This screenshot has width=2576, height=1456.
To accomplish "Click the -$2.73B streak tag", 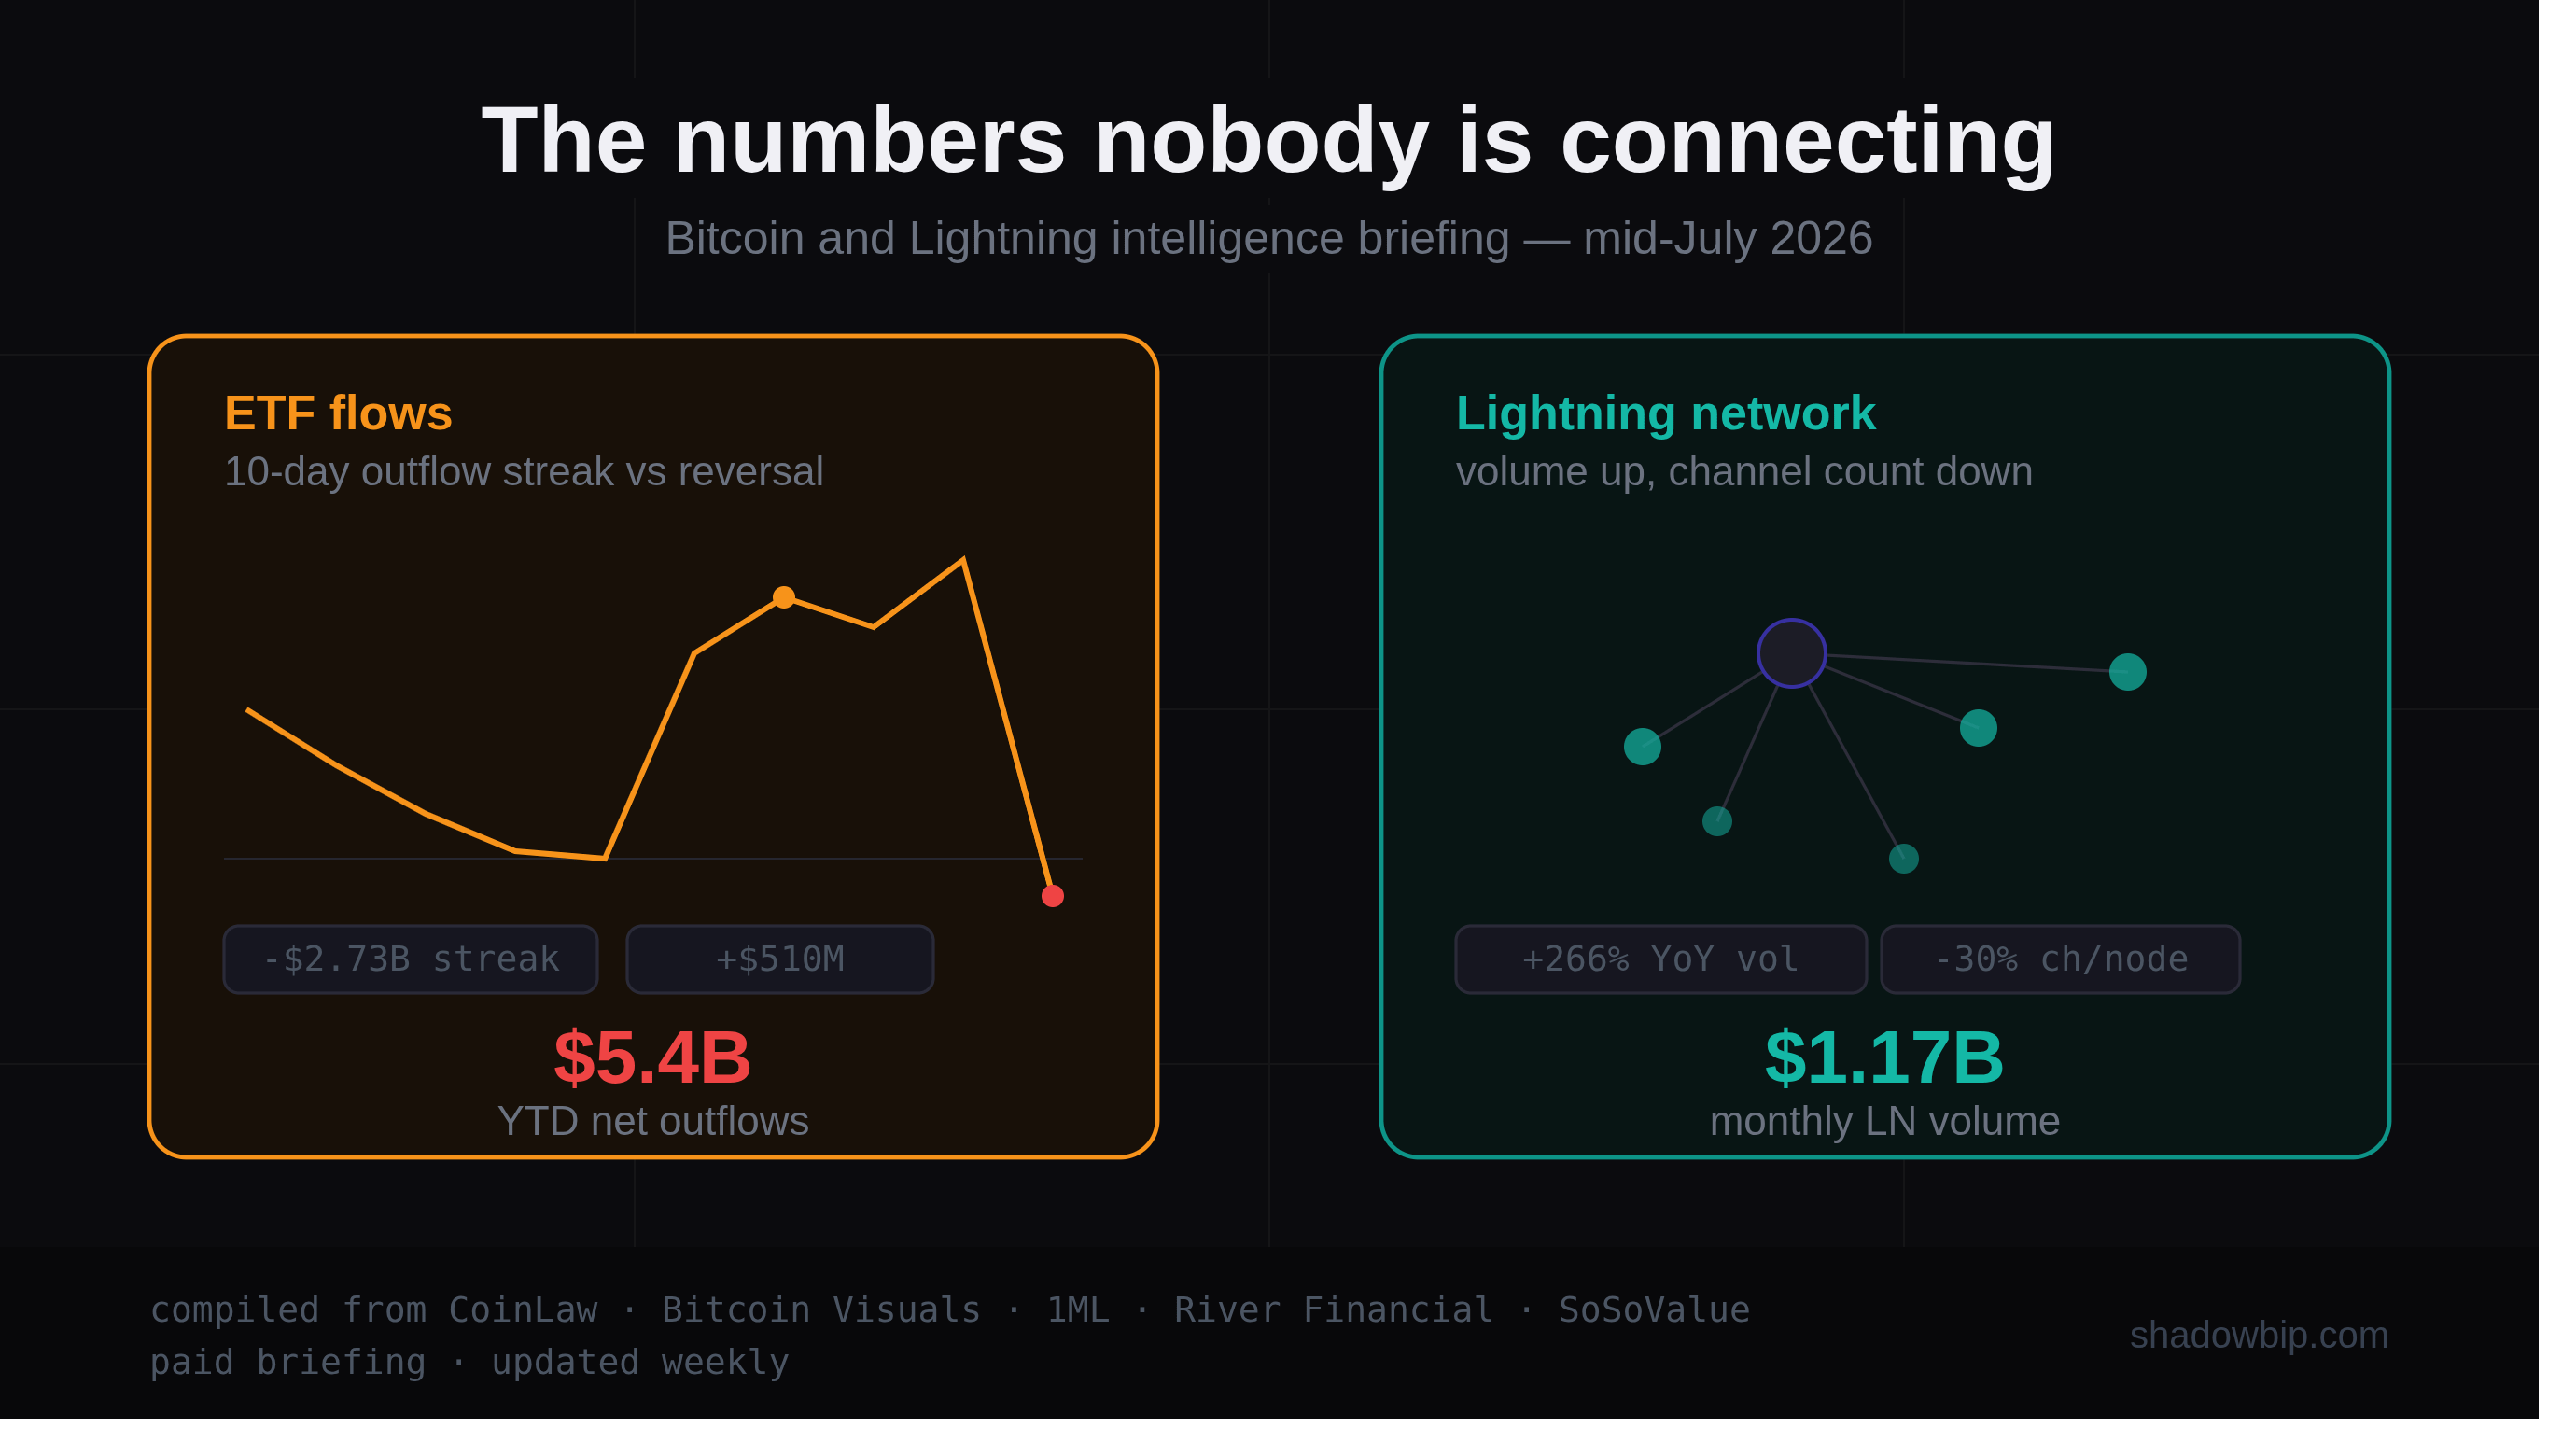I will tap(410, 959).
